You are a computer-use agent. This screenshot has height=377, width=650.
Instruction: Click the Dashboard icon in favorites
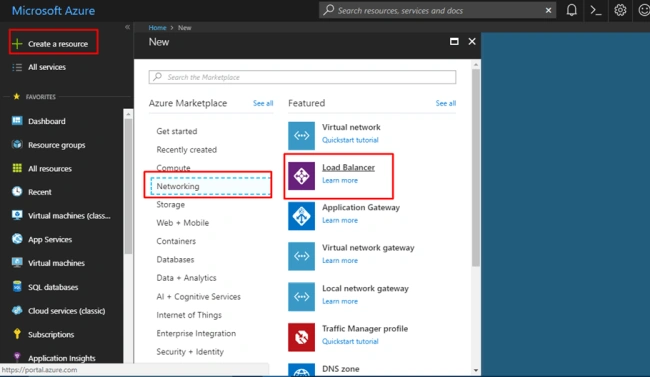17,121
